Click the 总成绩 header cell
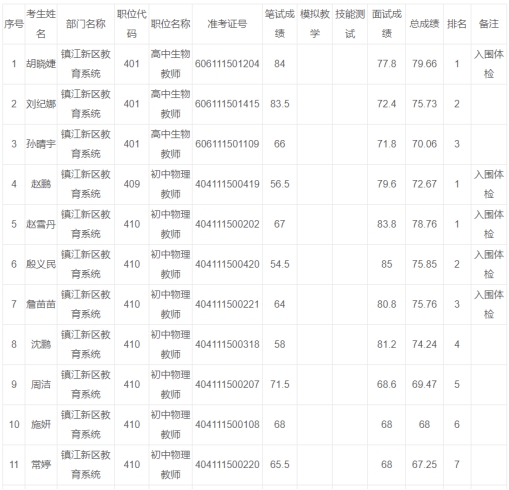 [x=424, y=24]
